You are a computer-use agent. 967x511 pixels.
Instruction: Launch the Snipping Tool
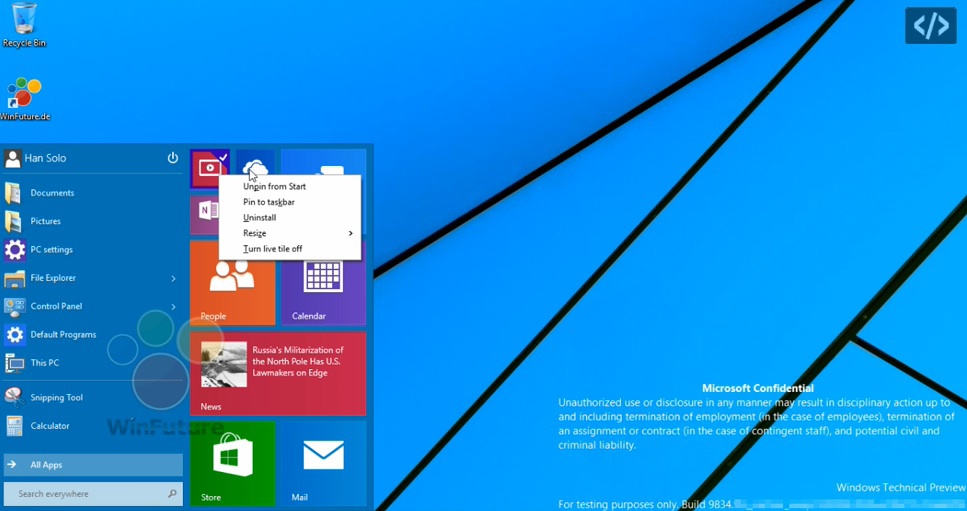(x=93, y=398)
